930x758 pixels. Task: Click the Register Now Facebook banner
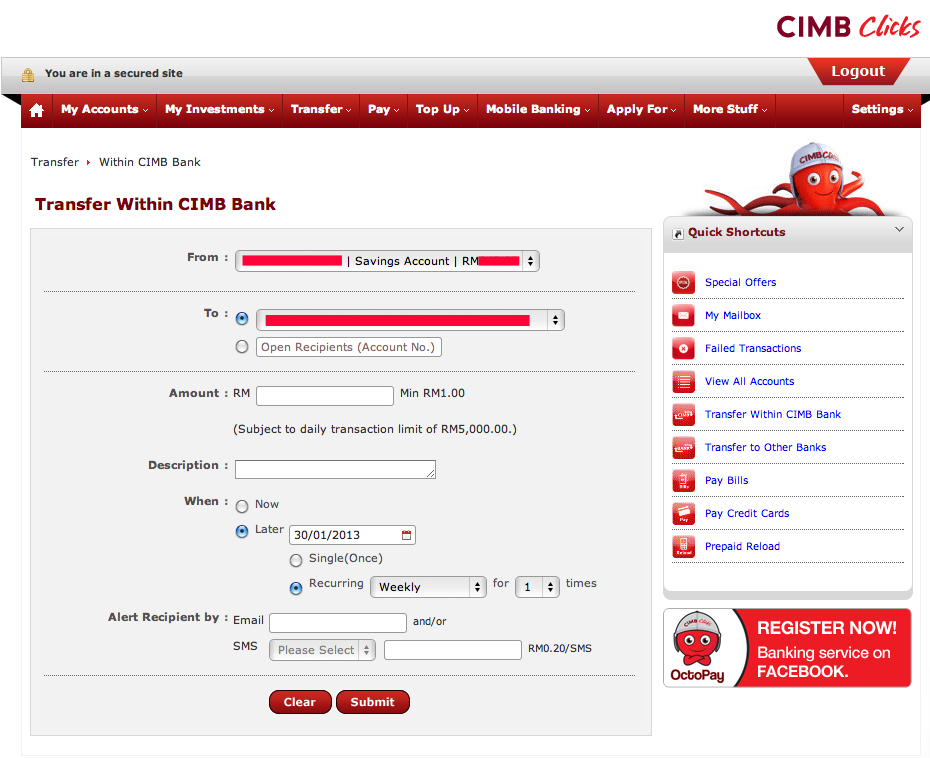pyautogui.click(x=788, y=648)
